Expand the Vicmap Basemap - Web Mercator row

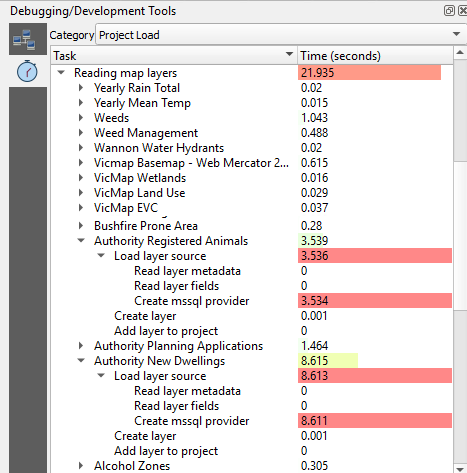pyautogui.click(x=81, y=163)
